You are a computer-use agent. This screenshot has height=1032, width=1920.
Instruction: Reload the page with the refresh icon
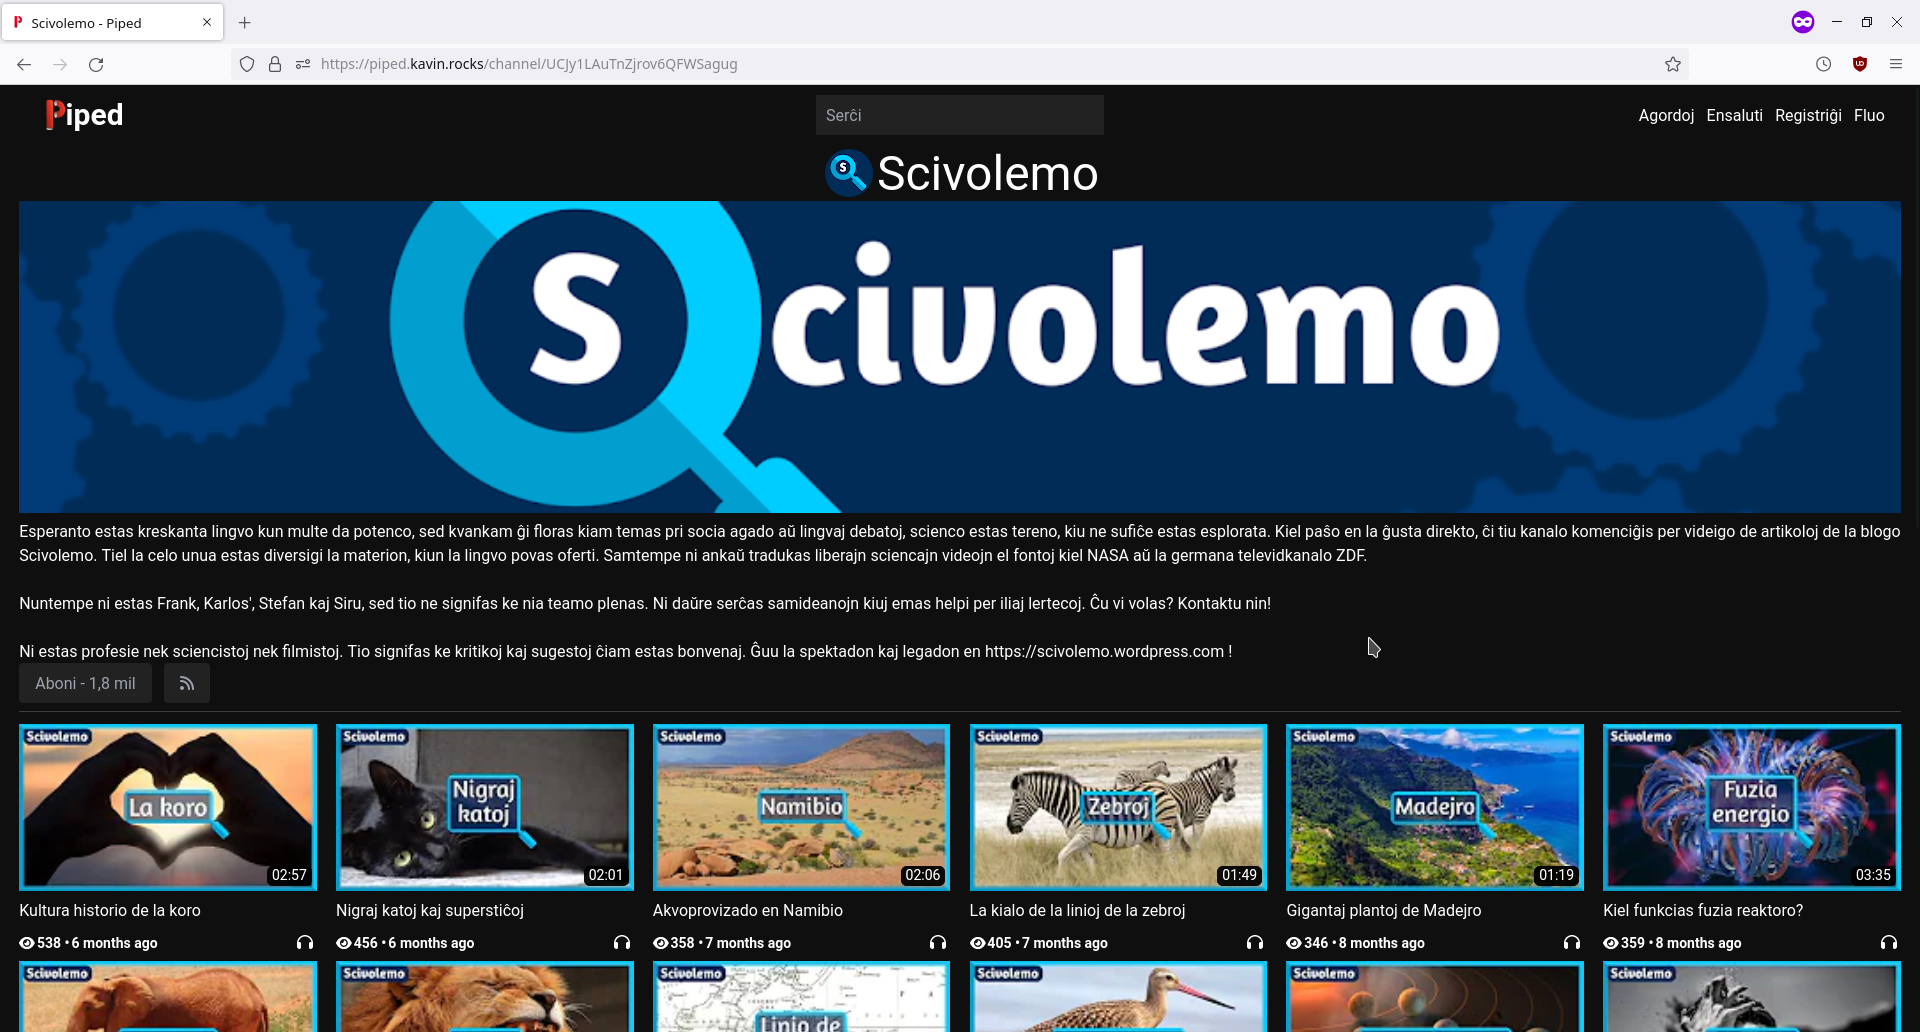tap(96, 64)
